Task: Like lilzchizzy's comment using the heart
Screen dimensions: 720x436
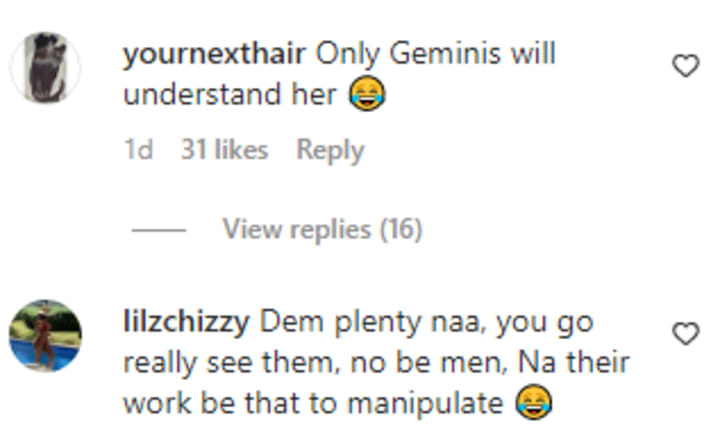Action: 686,333
